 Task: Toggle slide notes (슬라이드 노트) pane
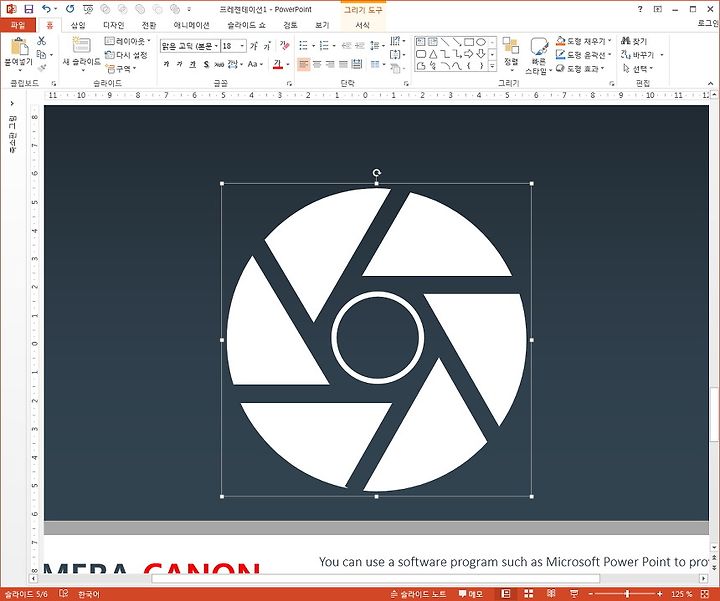[418, 594]
